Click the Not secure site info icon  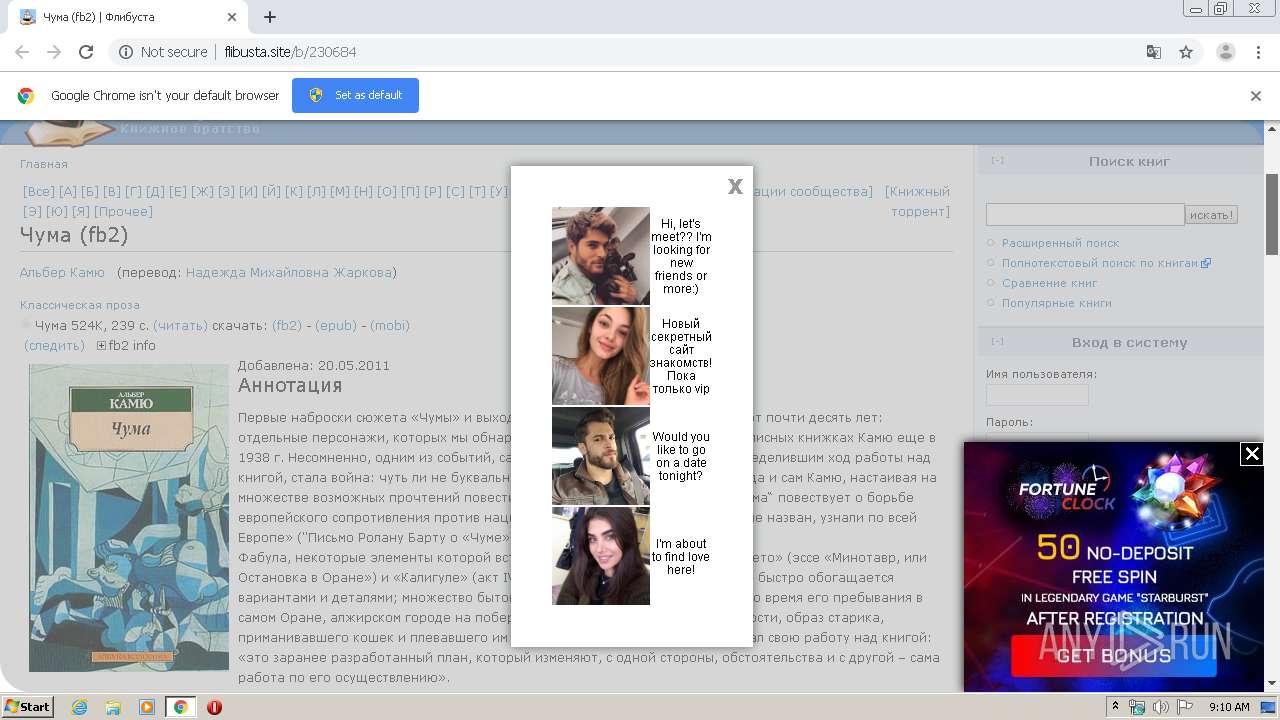click(x=126, y=52)
